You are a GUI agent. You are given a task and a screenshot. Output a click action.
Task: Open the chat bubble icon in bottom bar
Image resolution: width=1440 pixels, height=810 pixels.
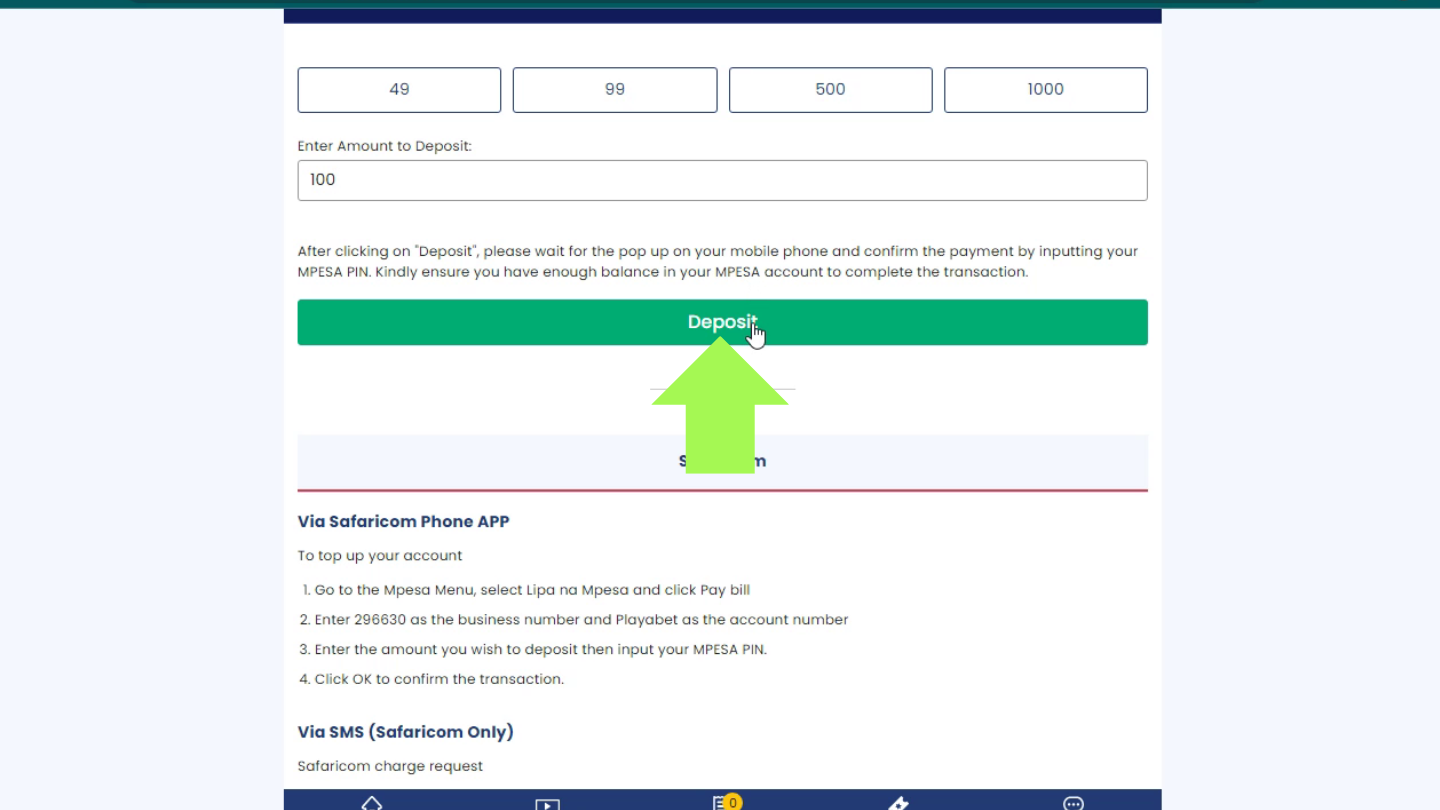[1073, 804]
